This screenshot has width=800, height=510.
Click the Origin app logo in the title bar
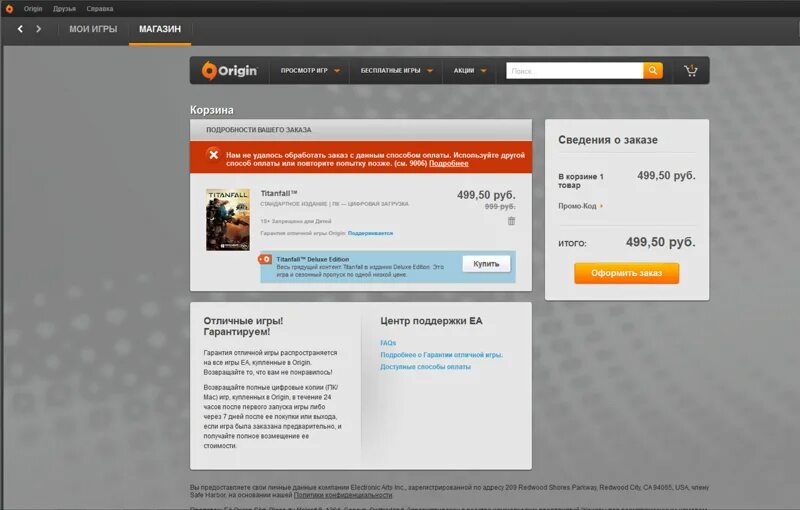(9, 9)
